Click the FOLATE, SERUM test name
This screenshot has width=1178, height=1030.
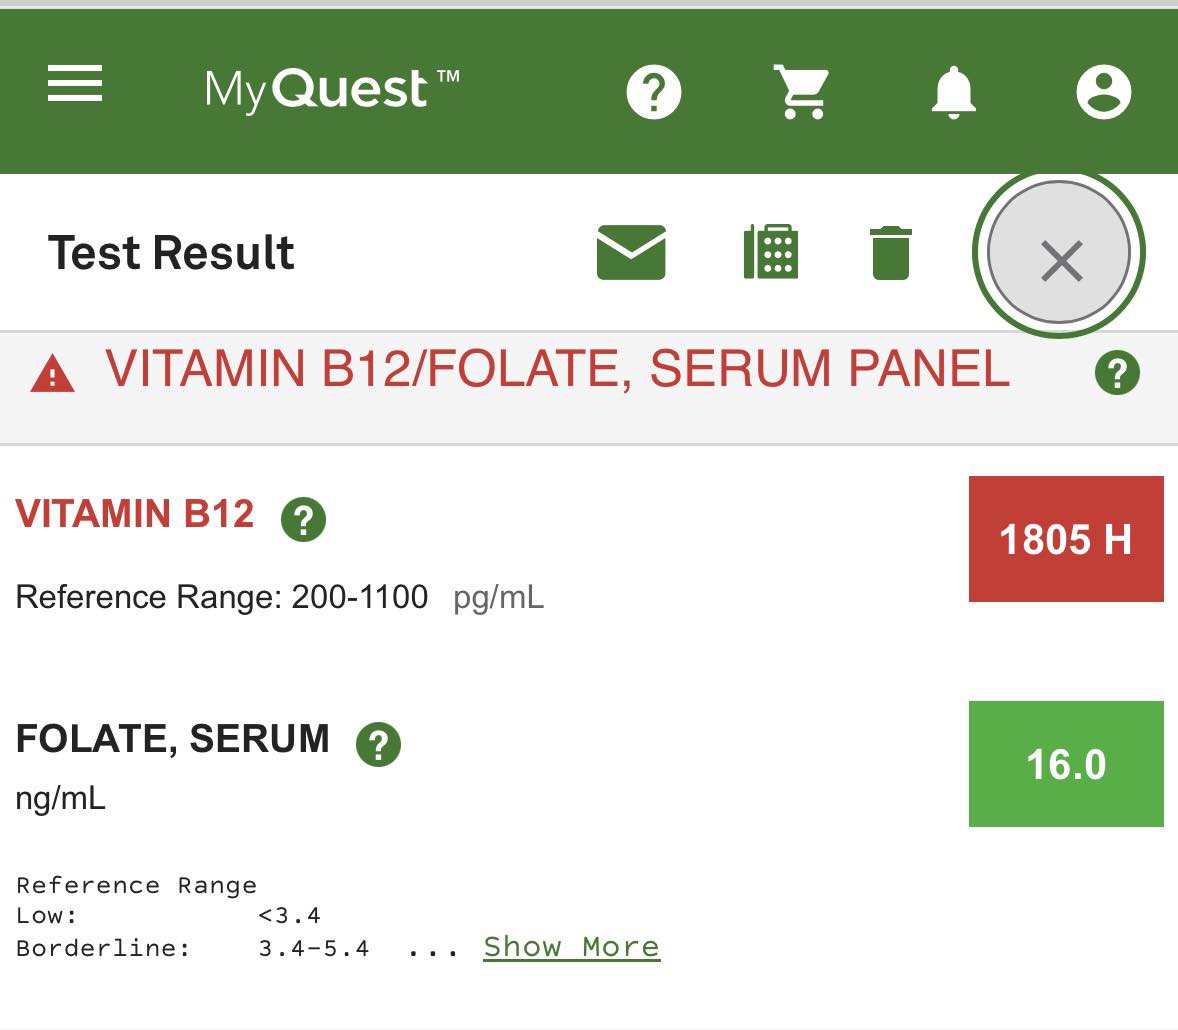pyautogui.click(x=173, y=739)
